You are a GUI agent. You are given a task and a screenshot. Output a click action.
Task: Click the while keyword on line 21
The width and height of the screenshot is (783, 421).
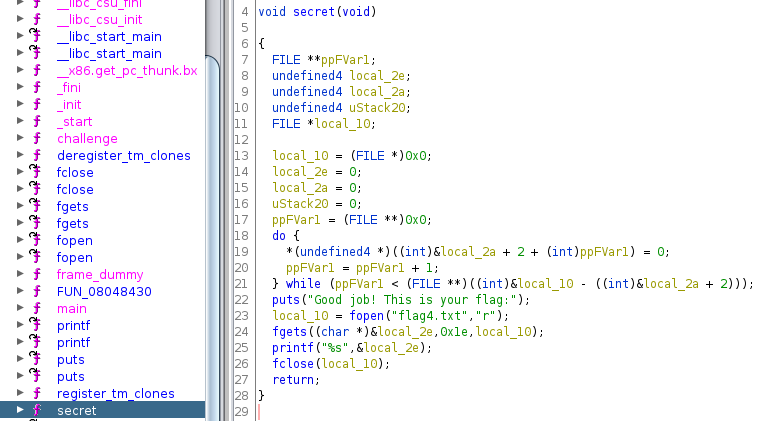click(304, 284)
